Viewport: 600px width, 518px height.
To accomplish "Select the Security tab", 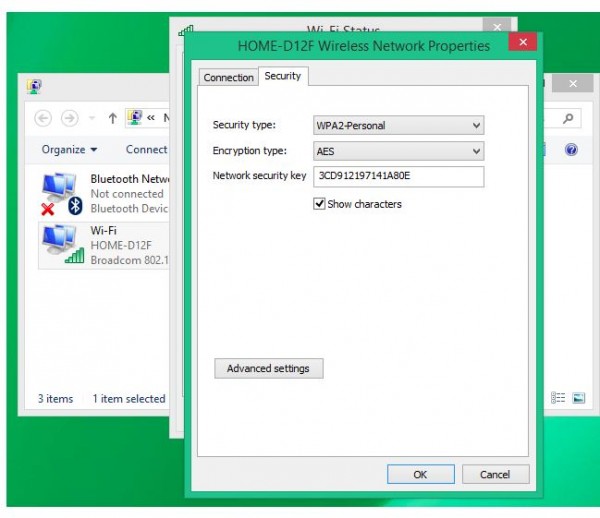I will 282,76.
